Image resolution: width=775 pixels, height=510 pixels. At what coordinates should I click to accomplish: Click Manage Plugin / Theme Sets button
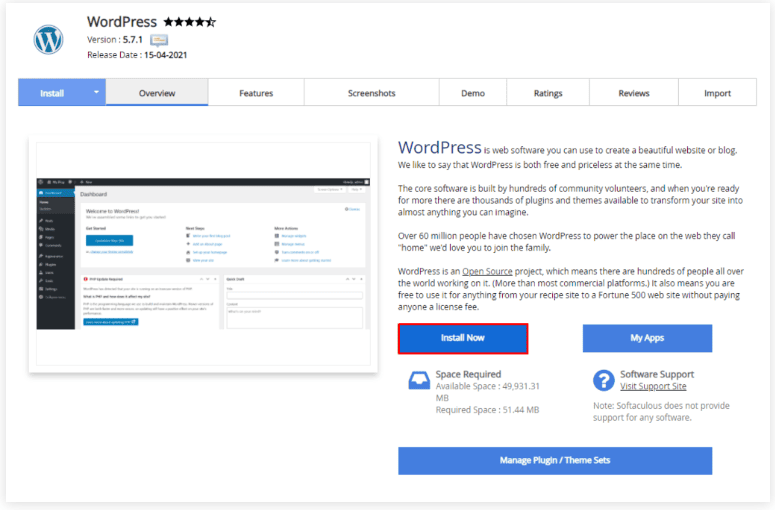(x=555, y=461)
